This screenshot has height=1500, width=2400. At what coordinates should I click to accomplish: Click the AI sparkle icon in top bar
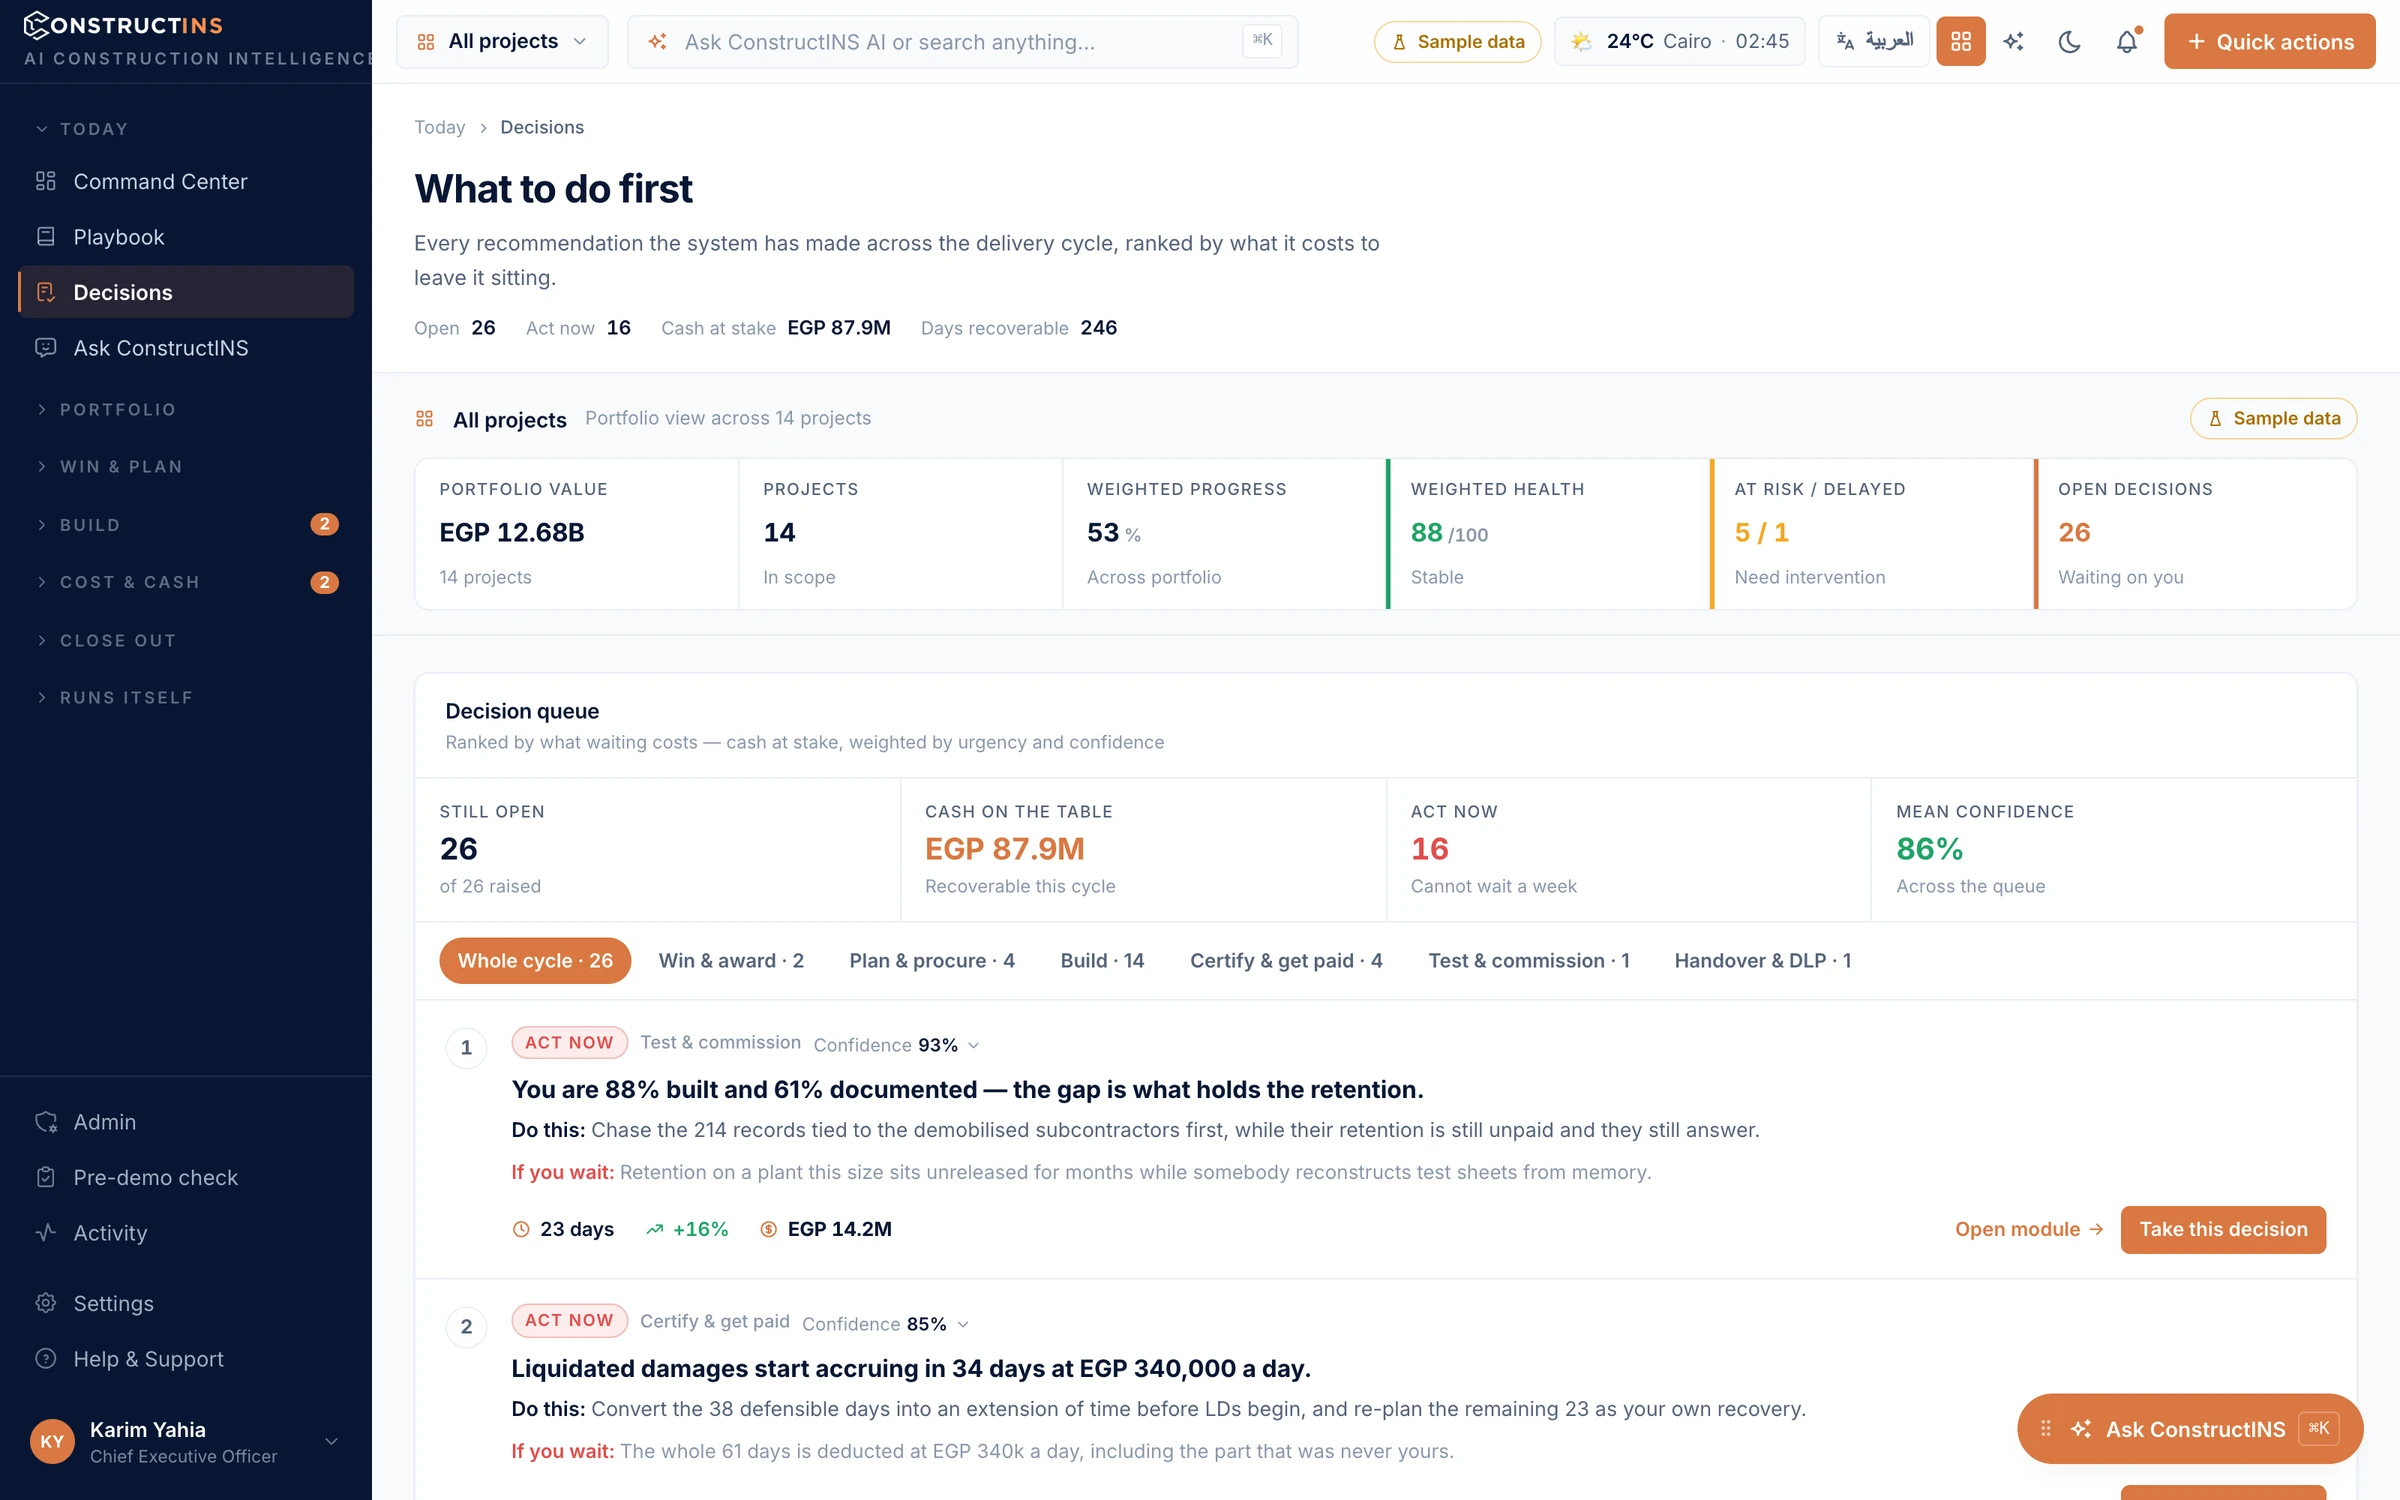click(x=2013, y=41)
